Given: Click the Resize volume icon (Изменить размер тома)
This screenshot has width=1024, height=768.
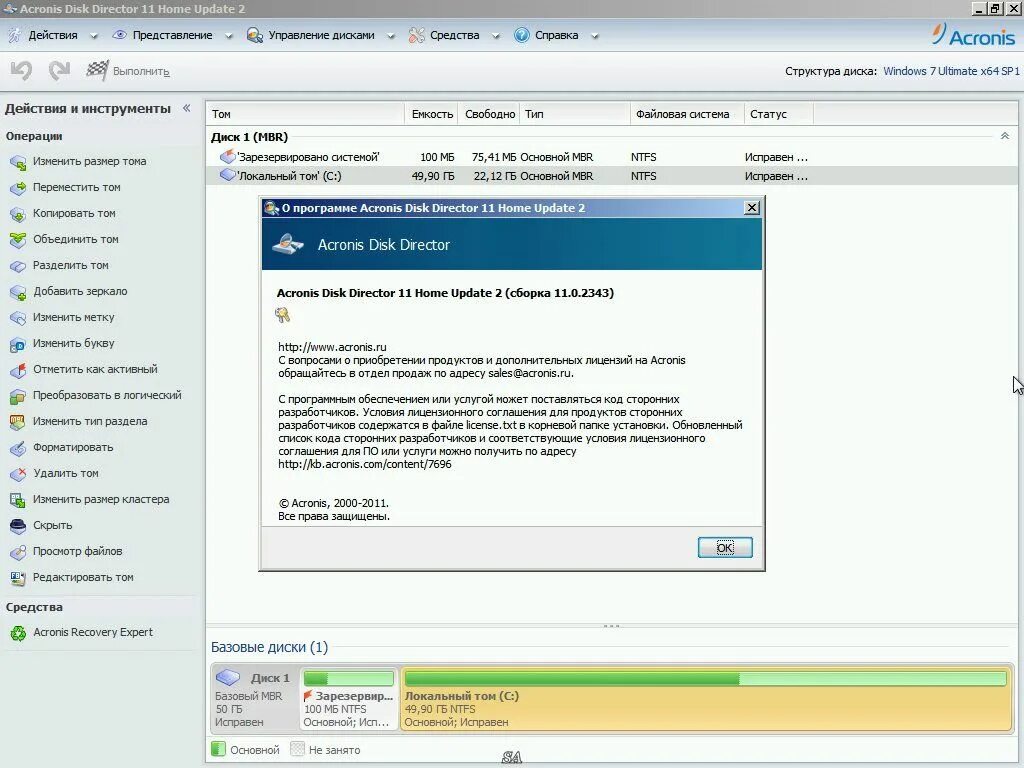Looking at the screenshot, I should point(18,162).
